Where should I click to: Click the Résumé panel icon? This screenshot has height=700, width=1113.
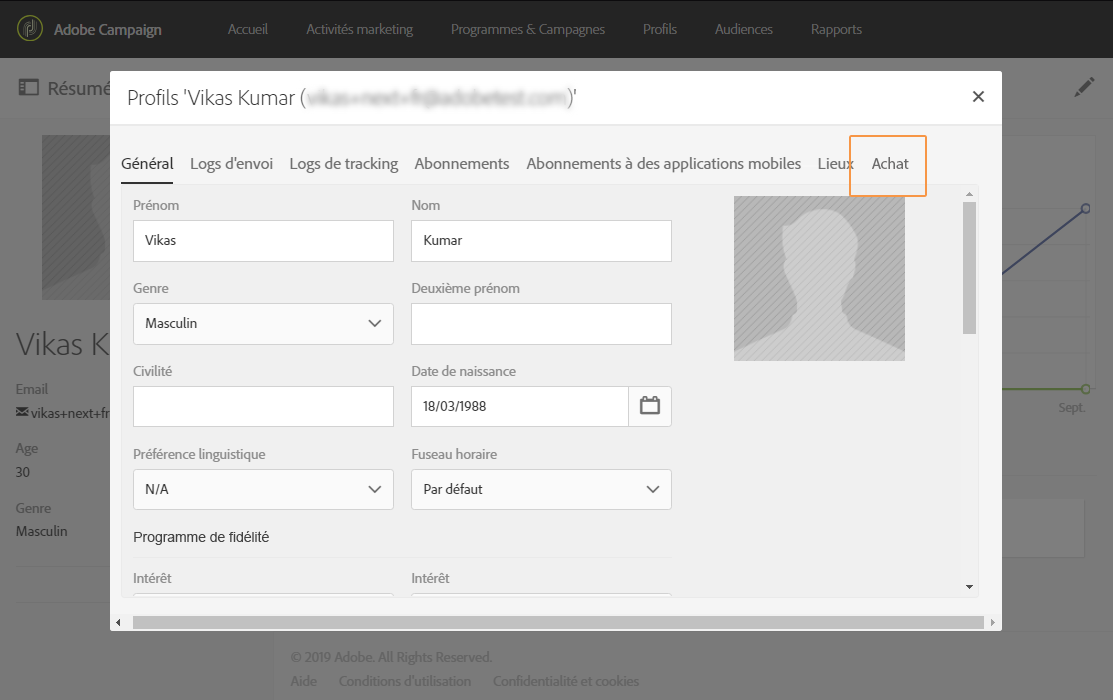[x=29, y=88]
